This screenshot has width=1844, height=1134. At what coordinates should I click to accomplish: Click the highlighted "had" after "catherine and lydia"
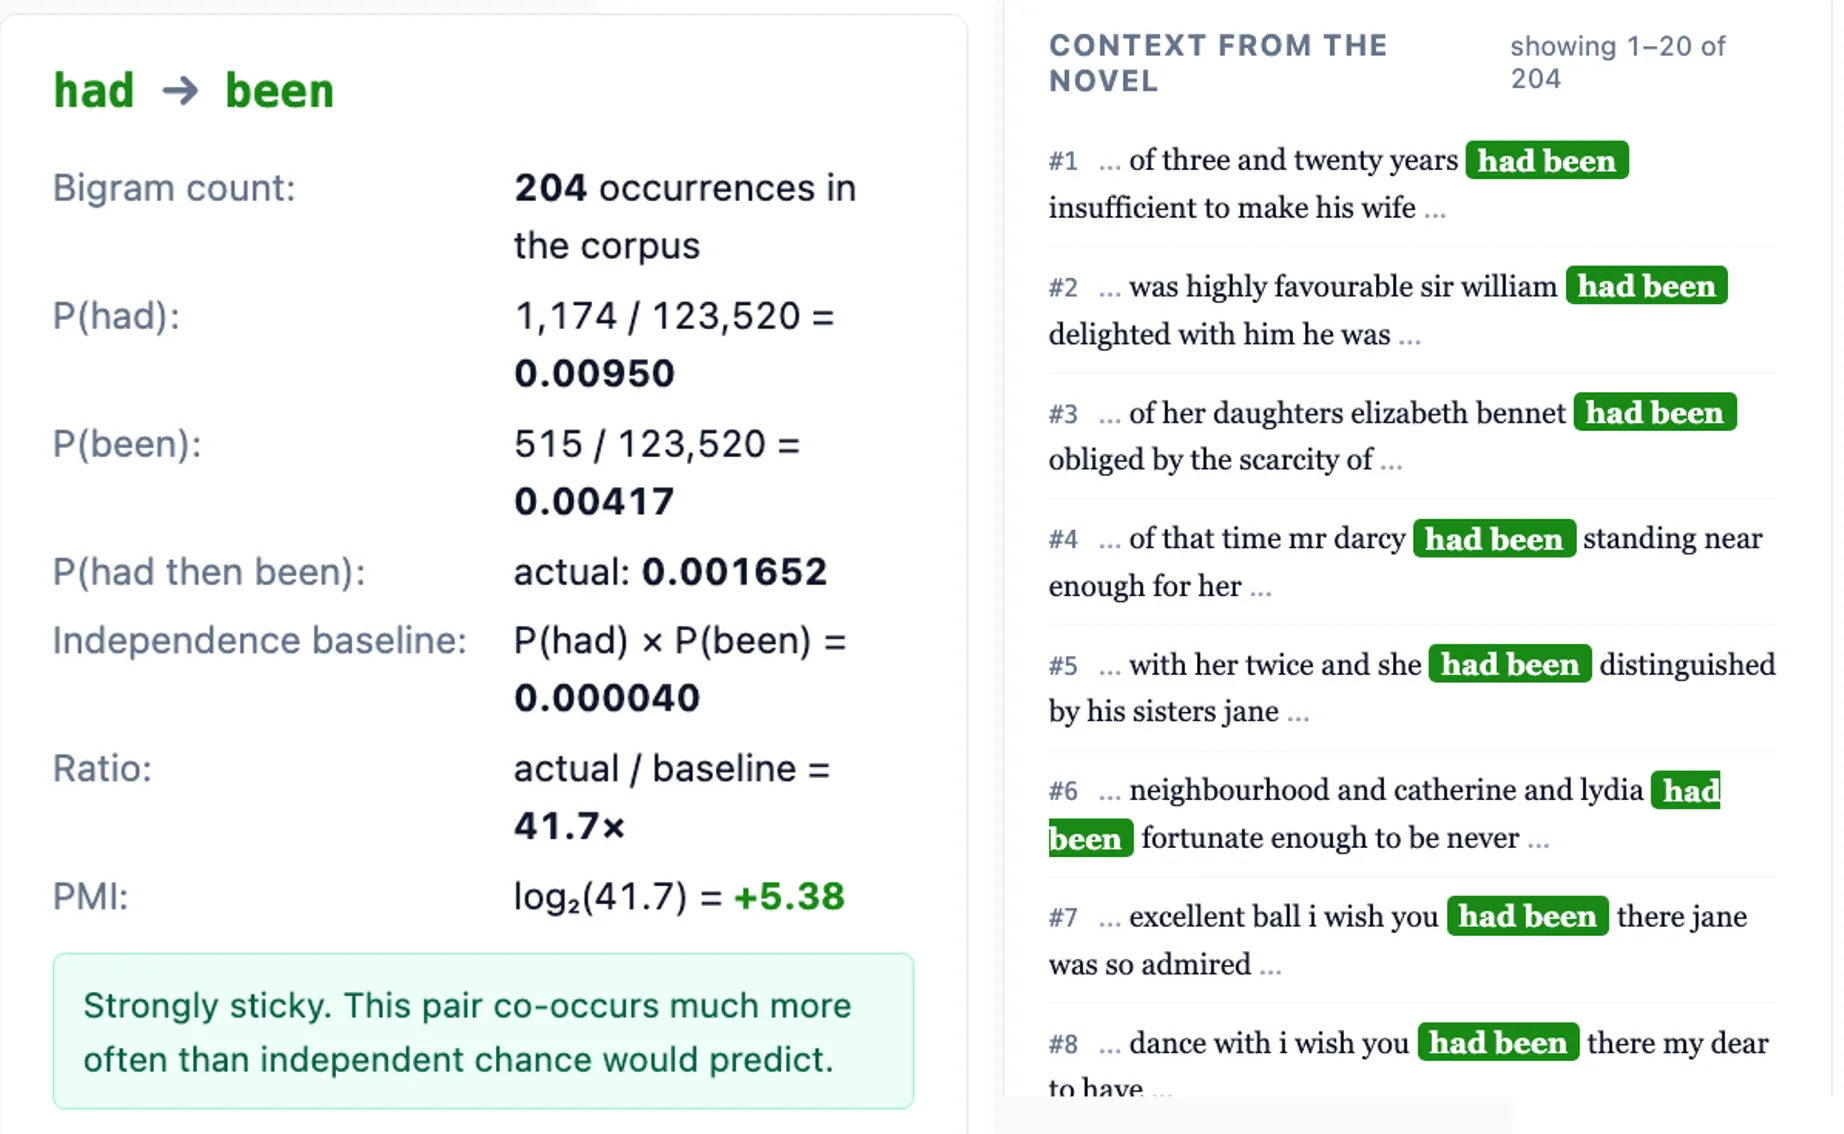click(1689, 791)
